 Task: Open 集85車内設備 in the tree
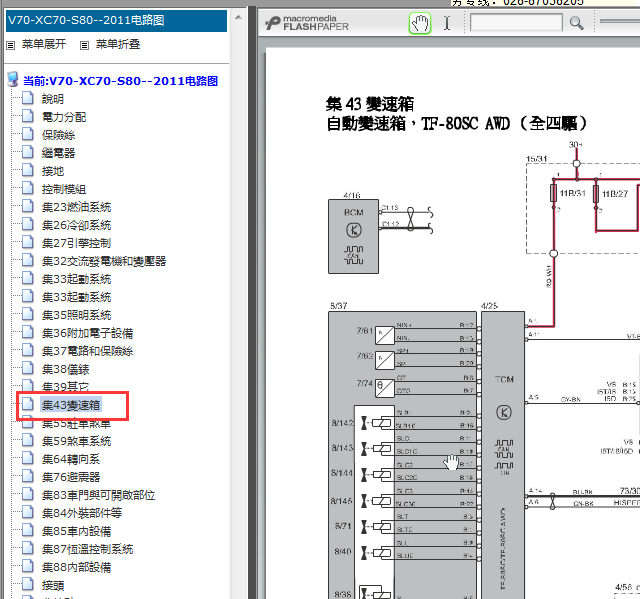76,531
